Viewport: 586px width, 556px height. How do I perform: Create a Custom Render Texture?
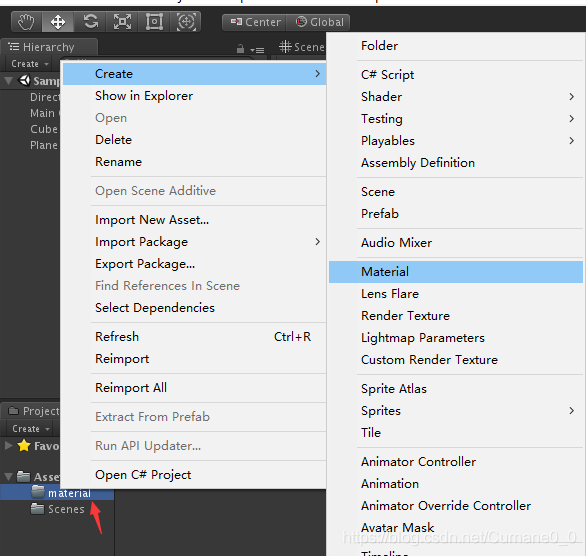coord(456,360)
